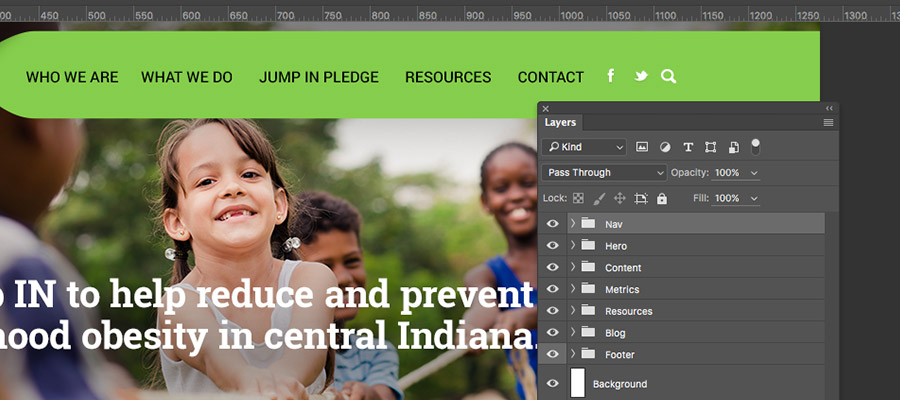Expand the Content group chevron
This screenshot has width=900, height=400.
(572, 267)
